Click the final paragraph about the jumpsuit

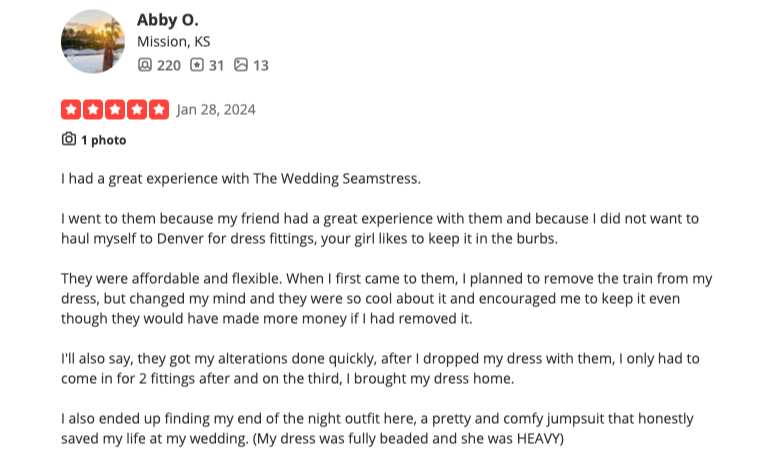377,429
